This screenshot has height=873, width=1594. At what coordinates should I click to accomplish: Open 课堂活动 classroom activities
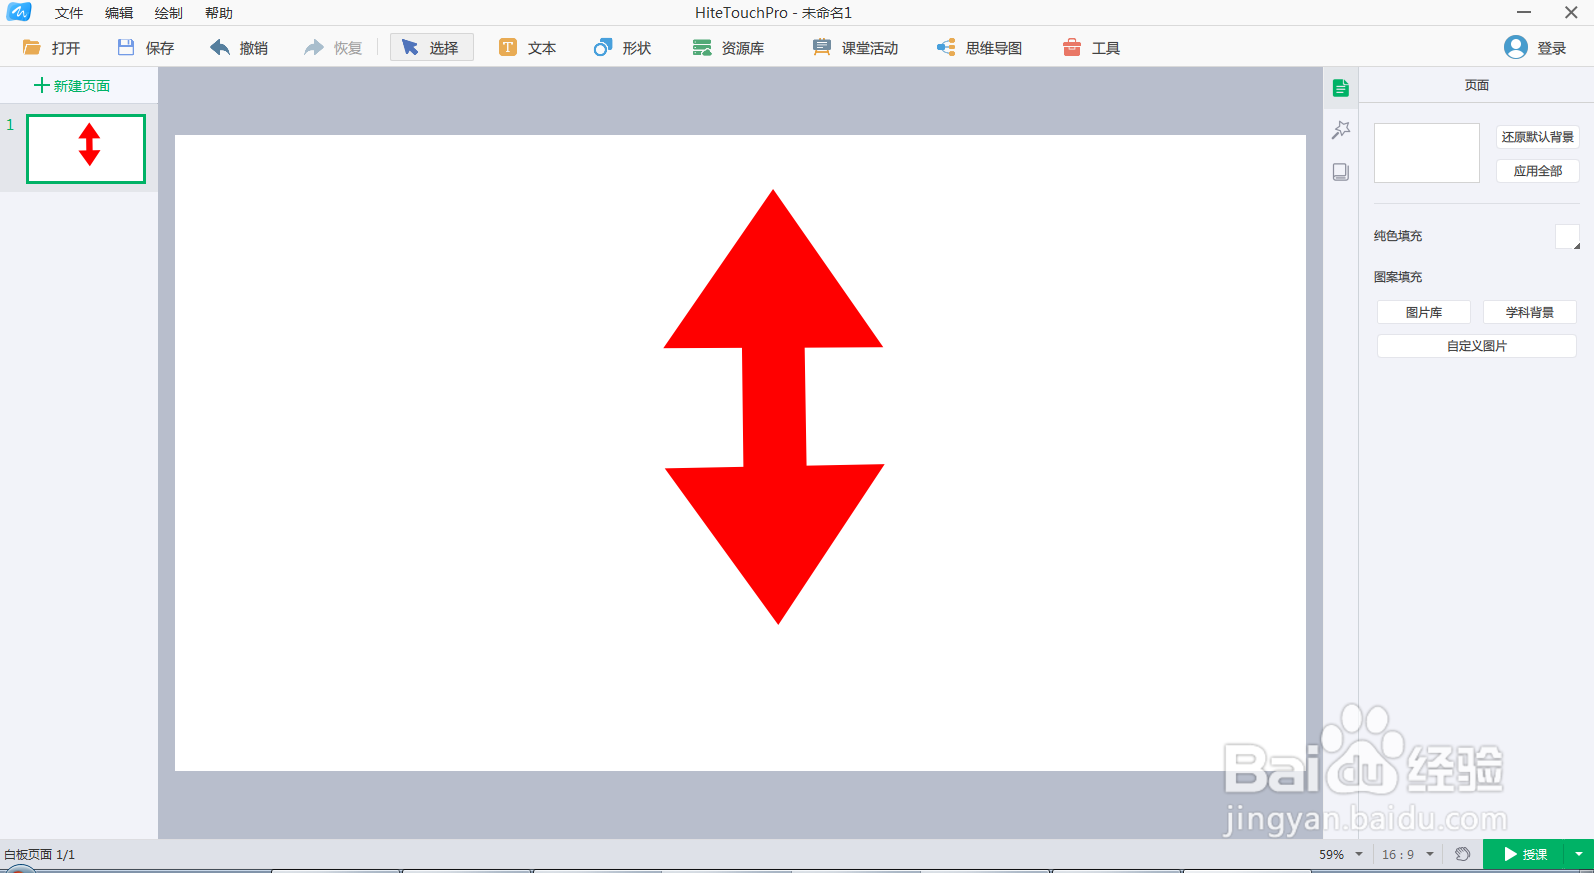pos(856,47)
